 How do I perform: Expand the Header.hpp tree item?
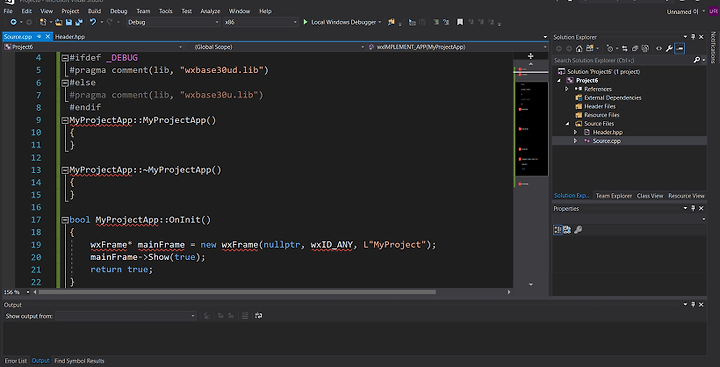(x=575, y=132)
